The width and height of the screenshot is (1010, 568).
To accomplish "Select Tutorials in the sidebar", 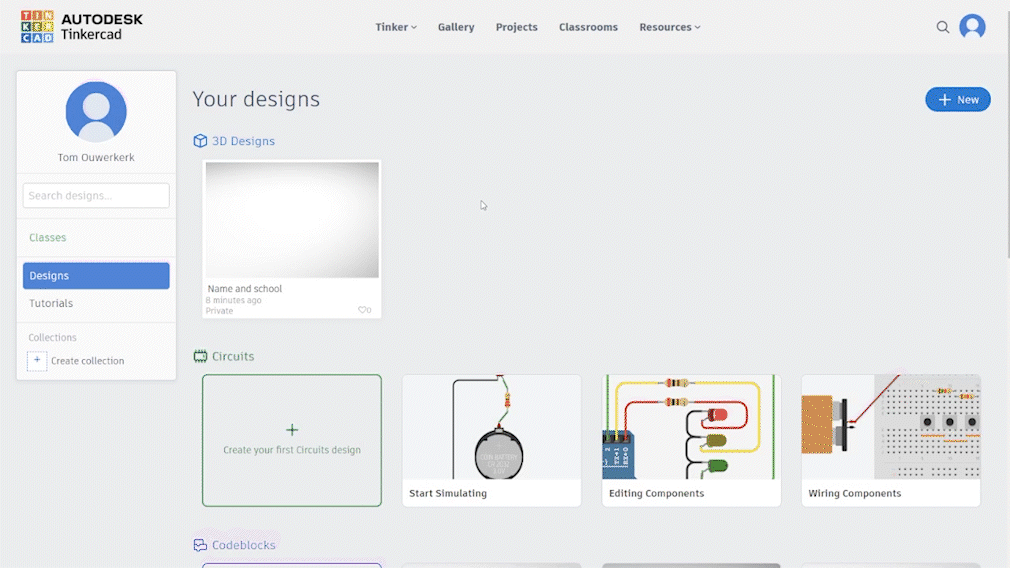I will tap(51, 303).
